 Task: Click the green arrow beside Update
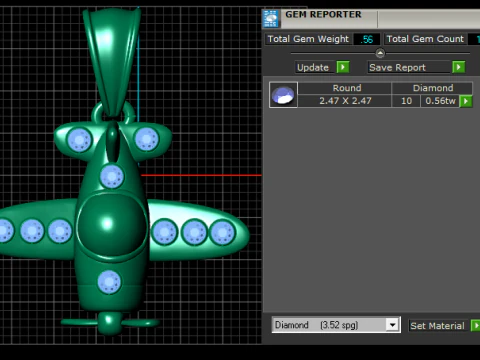343,67
